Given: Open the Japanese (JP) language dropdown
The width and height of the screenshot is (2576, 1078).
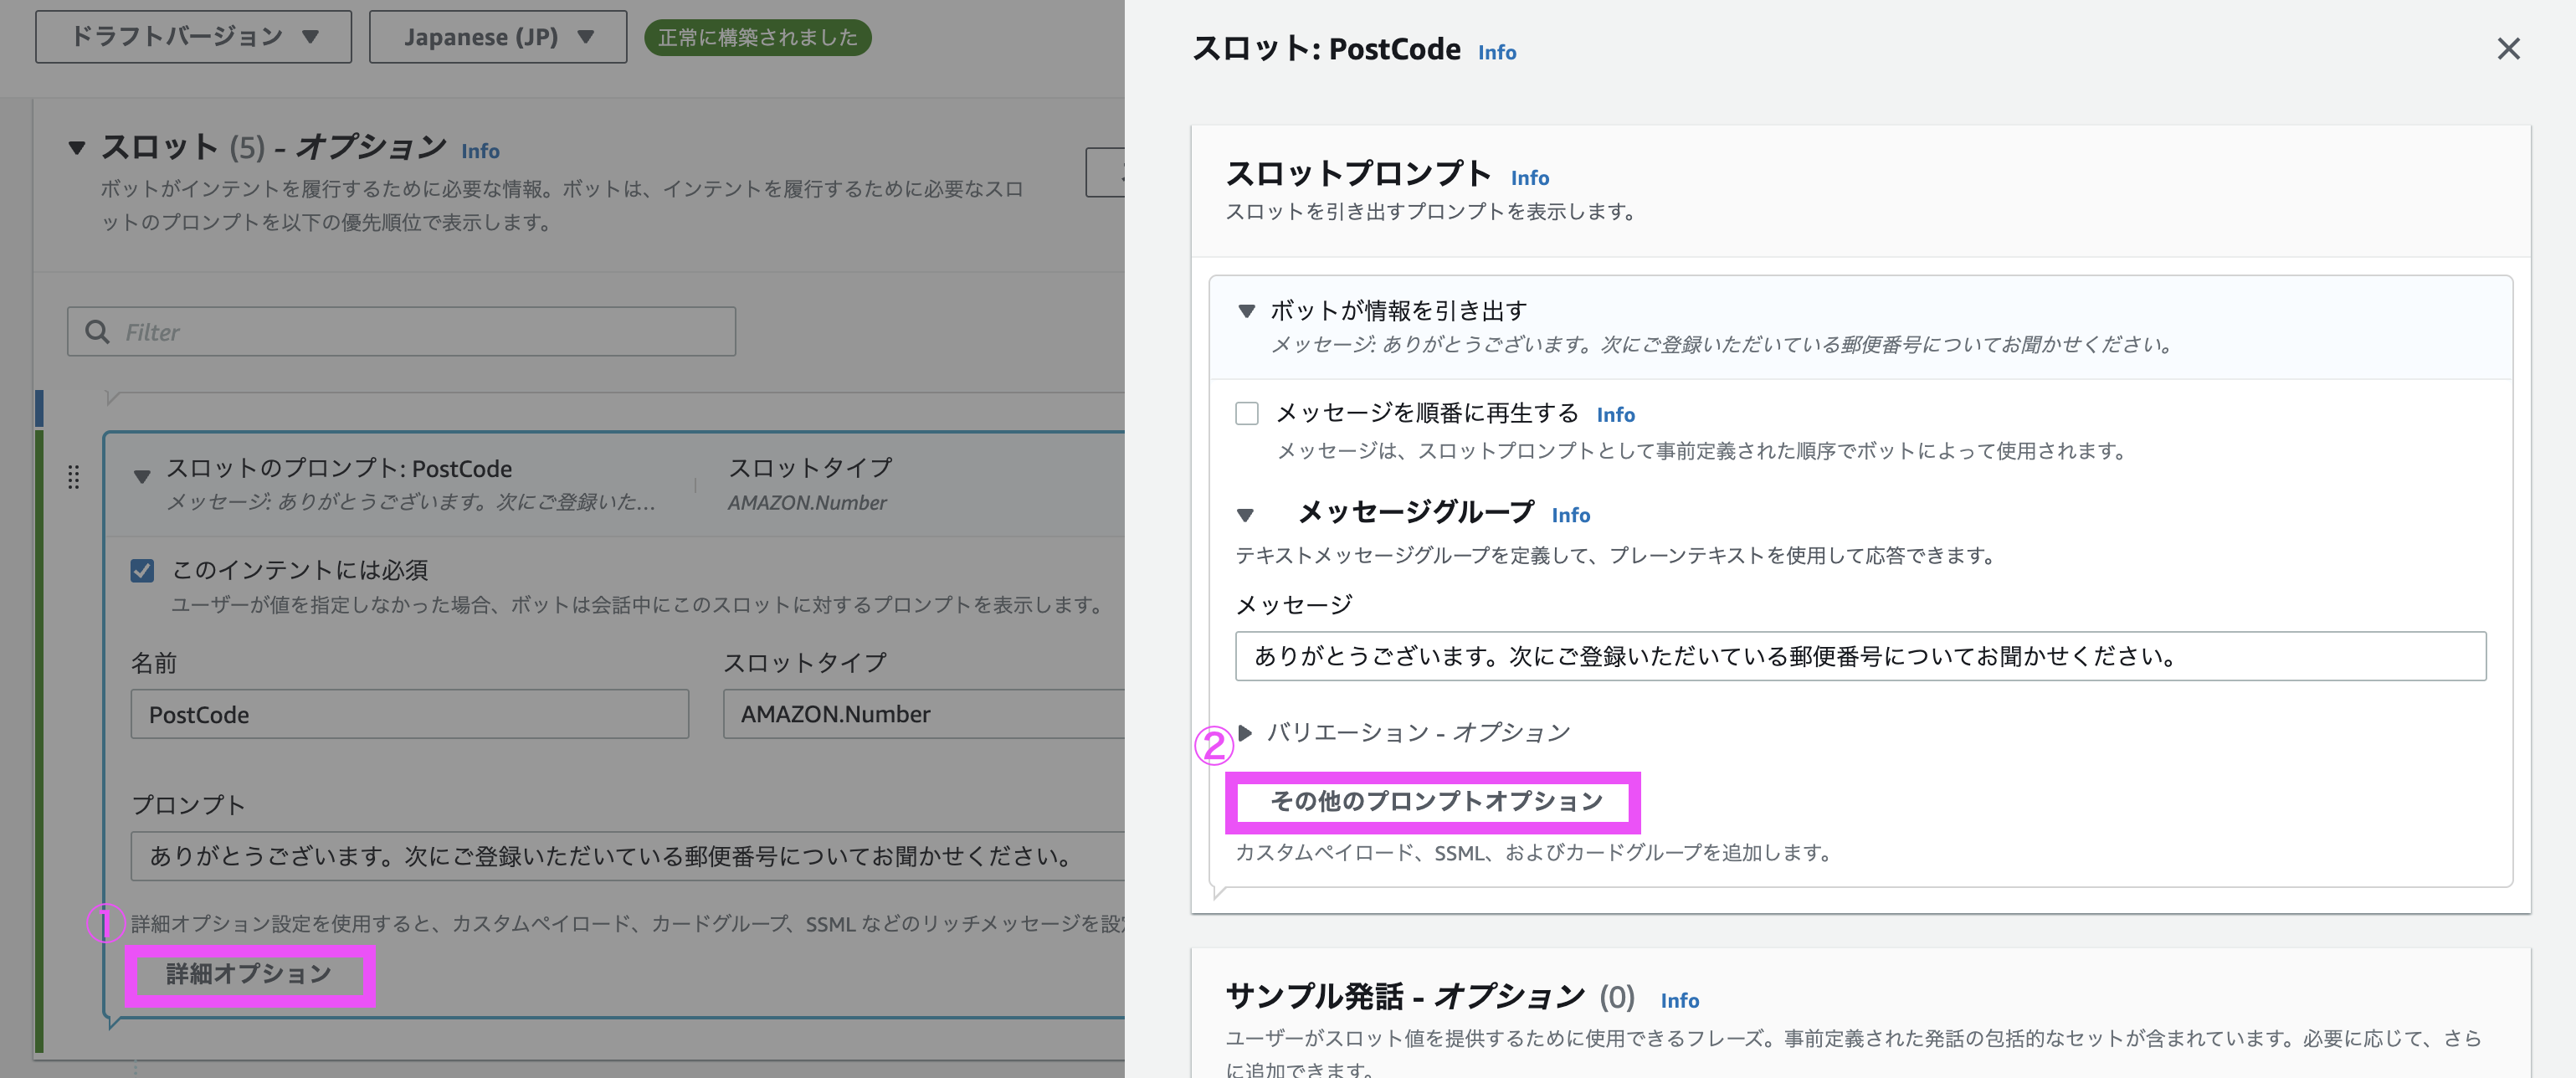Looking at the screenshot, I should [x=497, y=37].
